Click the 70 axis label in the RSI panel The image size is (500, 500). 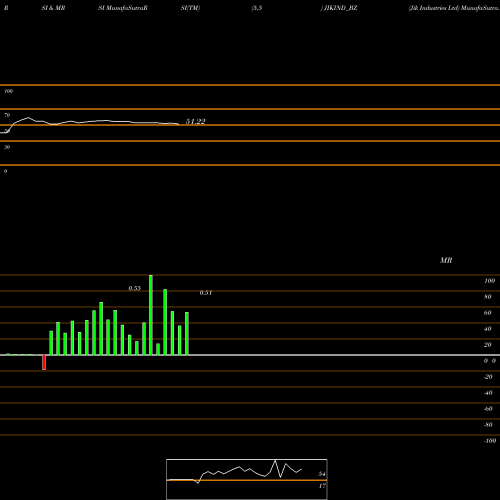coord(7,115)
